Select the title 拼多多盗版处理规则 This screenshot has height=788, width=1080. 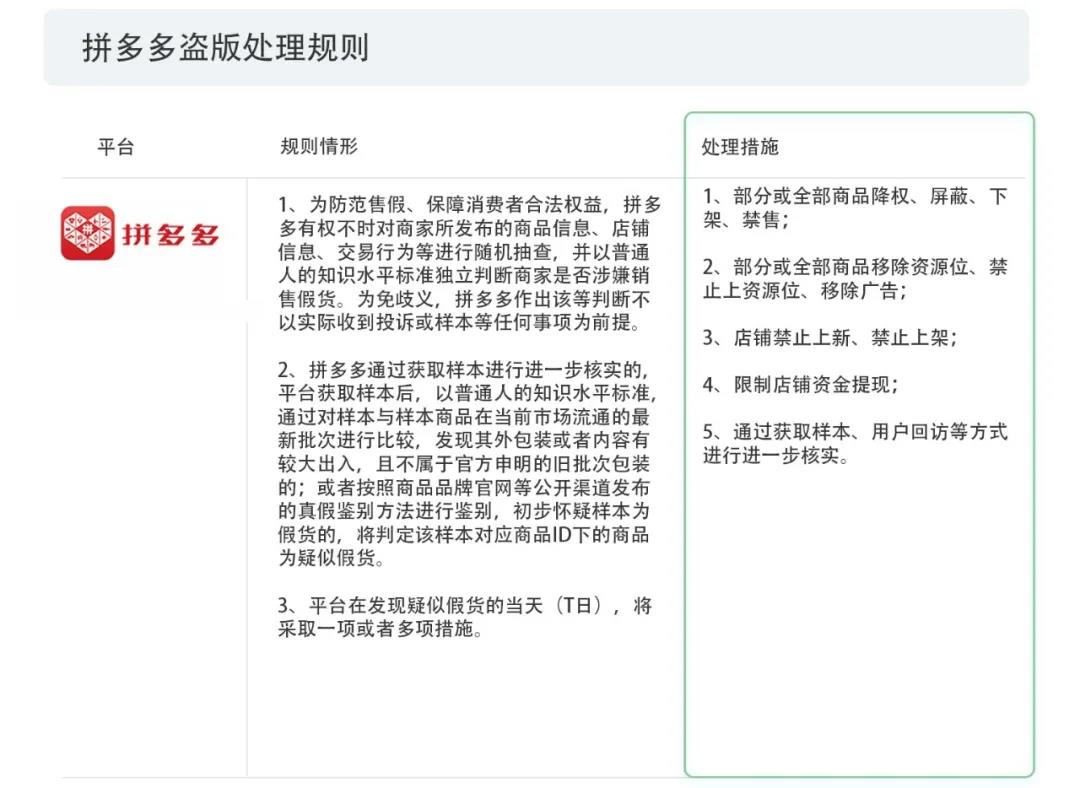pyautogui.click(x=225, y=48)
